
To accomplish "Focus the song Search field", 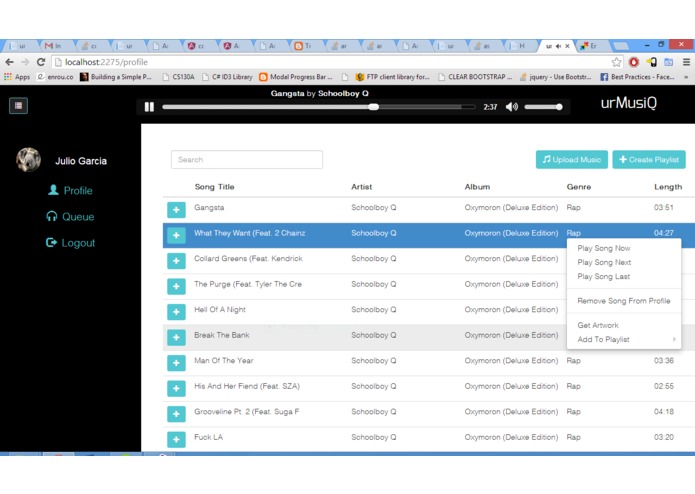I will tap(247, 159).
